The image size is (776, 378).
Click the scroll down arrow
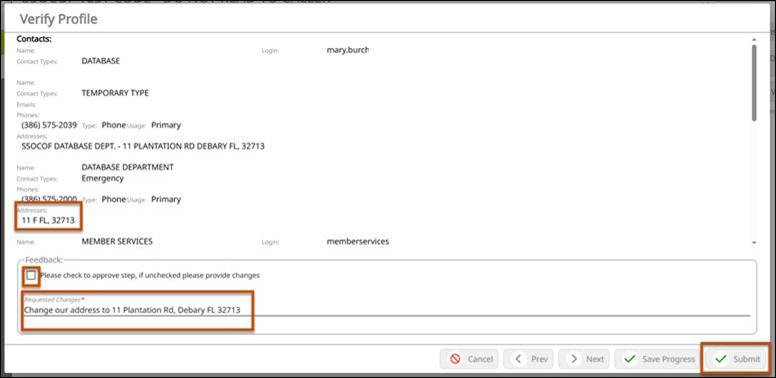point(754,243)
